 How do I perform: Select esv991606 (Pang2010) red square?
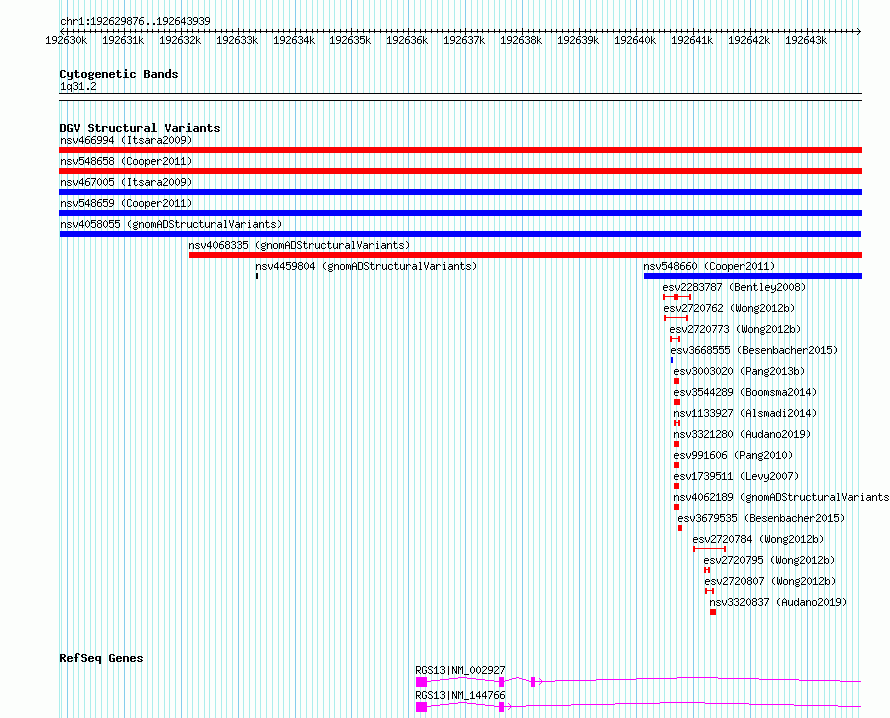tap(677, 465)
